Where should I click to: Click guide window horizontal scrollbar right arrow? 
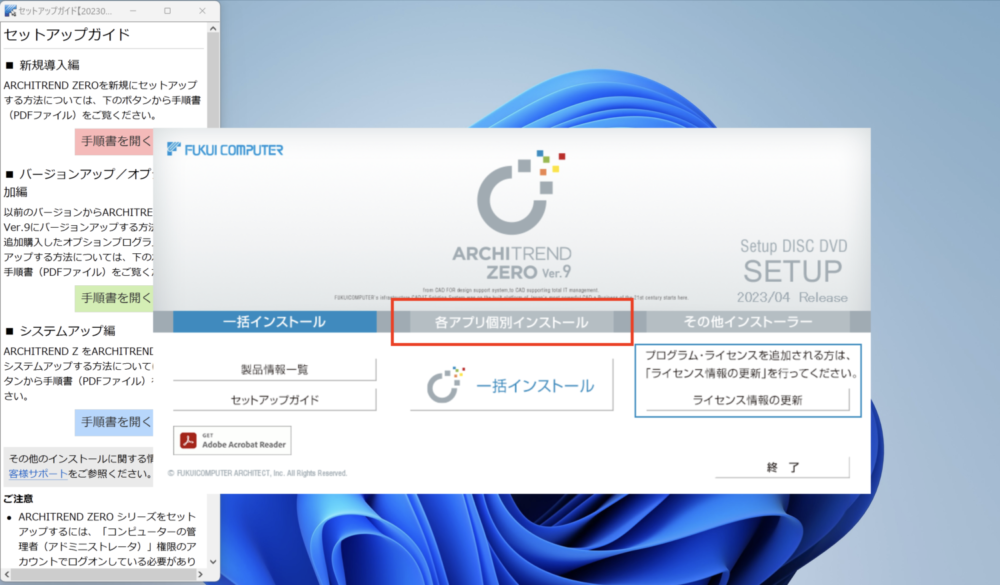click(x=200, y=575)
